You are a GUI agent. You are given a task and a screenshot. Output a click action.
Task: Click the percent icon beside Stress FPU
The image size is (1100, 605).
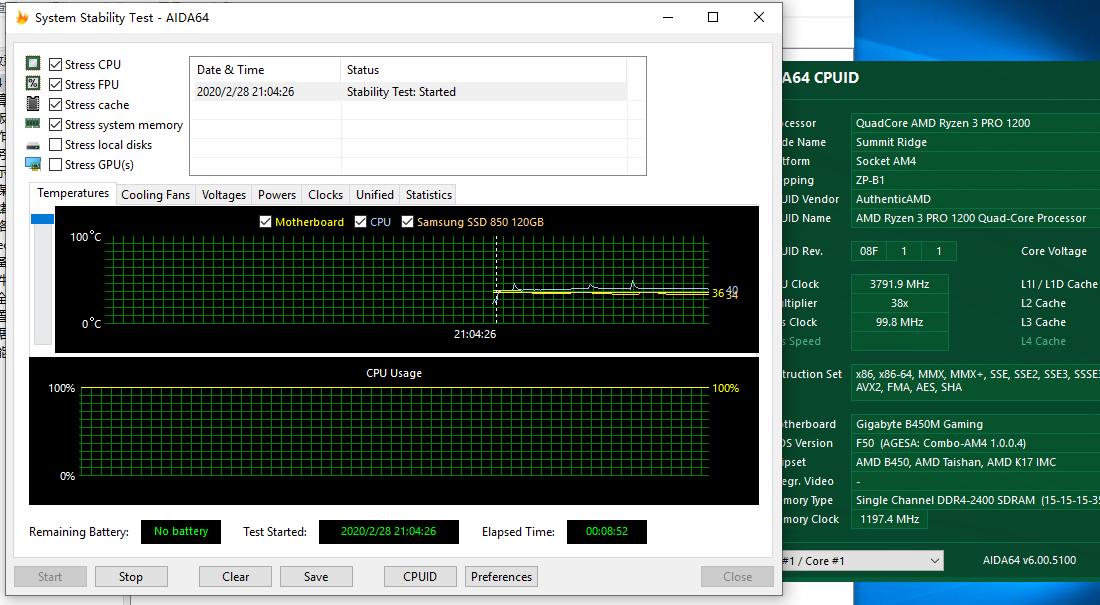33,84
